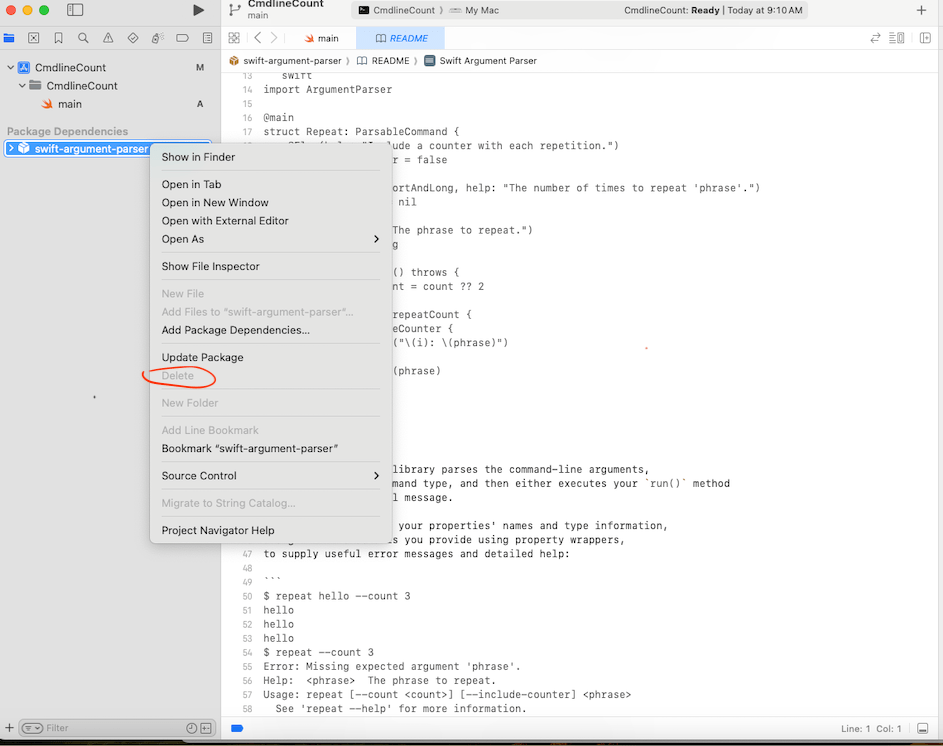Open the filter options dropdown

(x=32, y=728)
